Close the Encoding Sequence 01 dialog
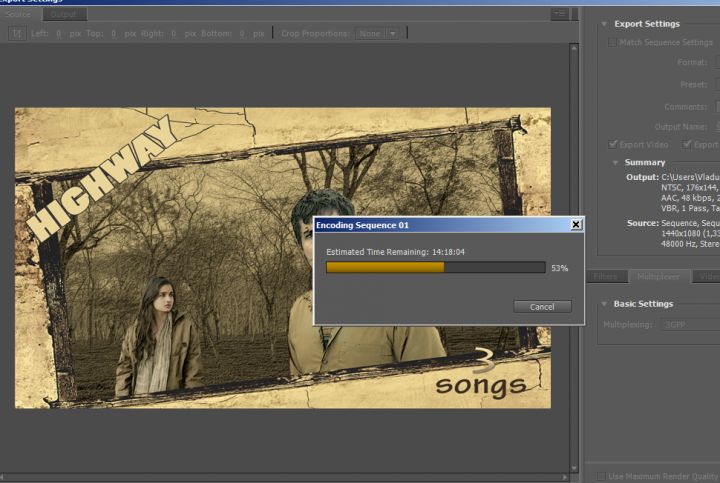Viewport: 720px width, 483px height. (576, 225)
